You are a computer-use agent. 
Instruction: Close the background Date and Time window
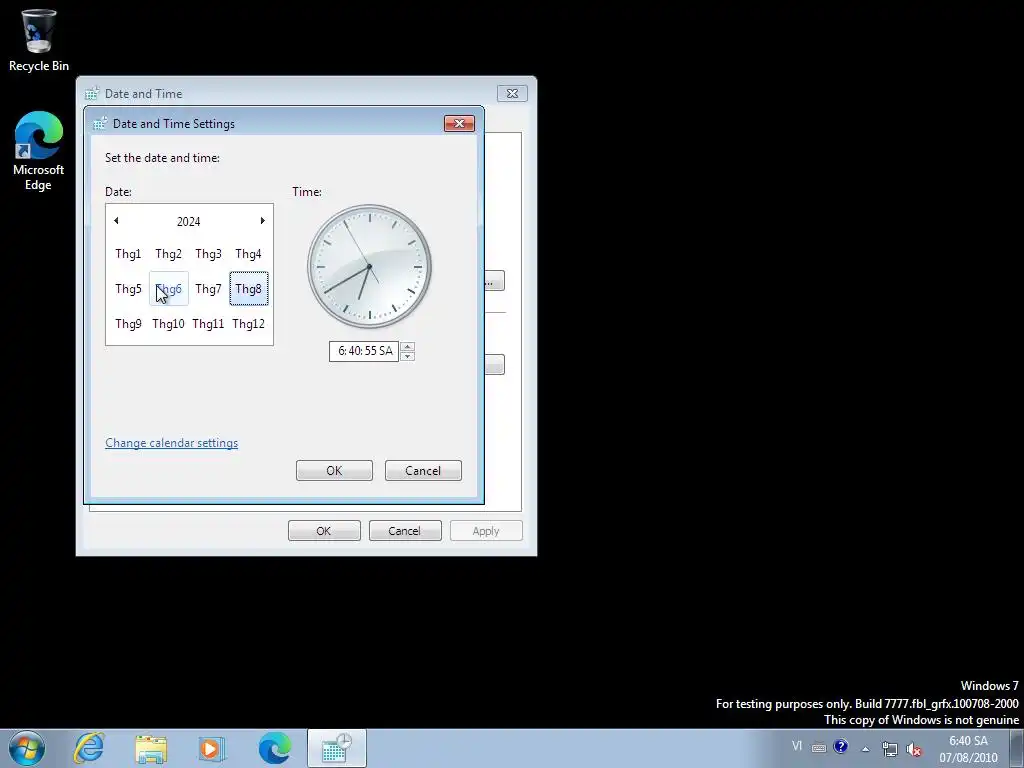513,93
